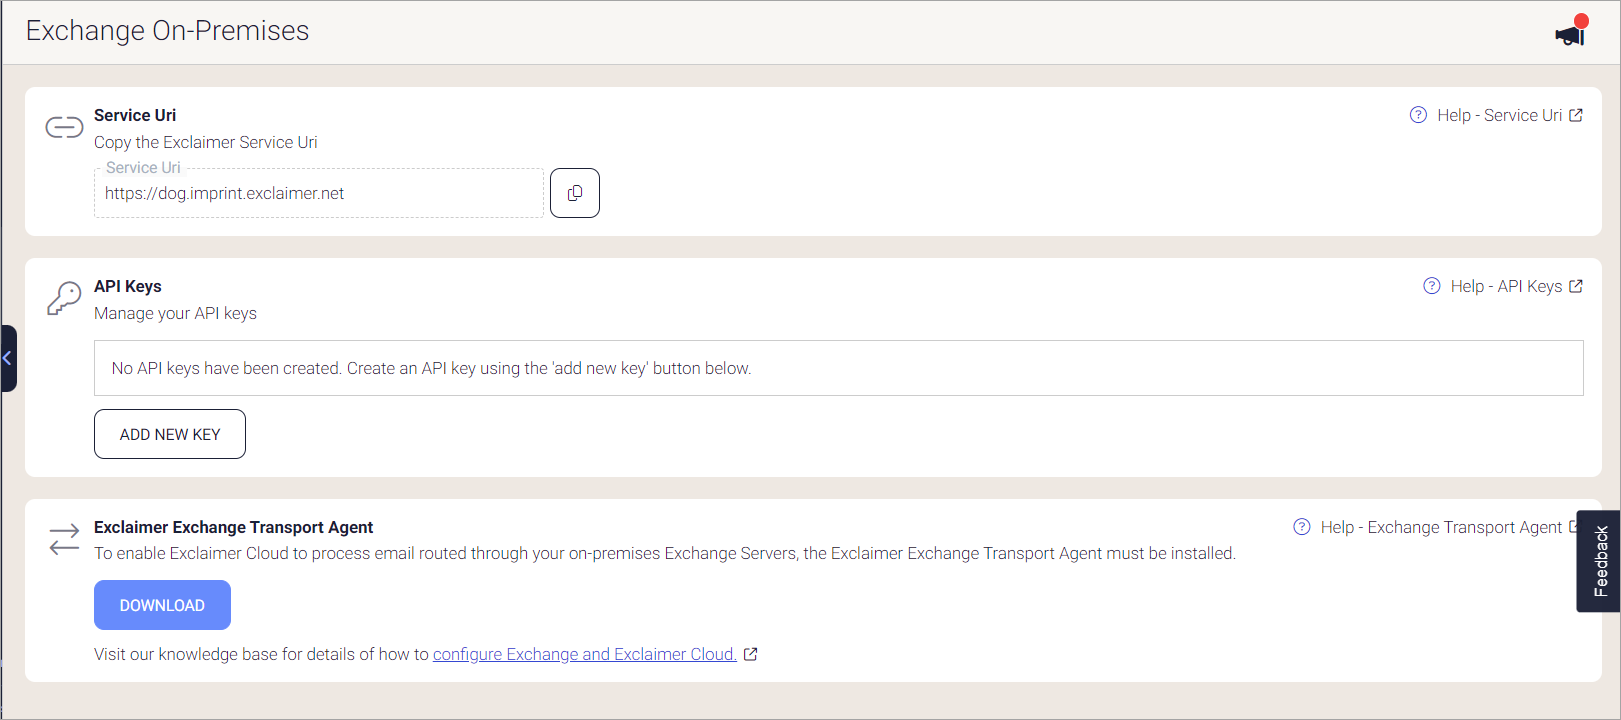Open the configure Exchange and Exclaimer Cloud link
This screenshot has width=1621, height=720.
tap(584, 654)
